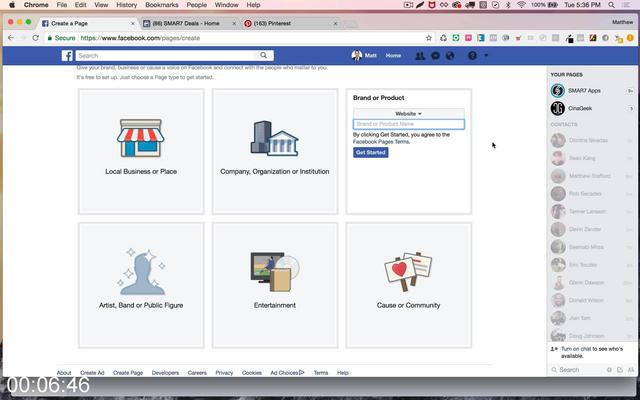Go to Home in Facebook header

[393, 56]
